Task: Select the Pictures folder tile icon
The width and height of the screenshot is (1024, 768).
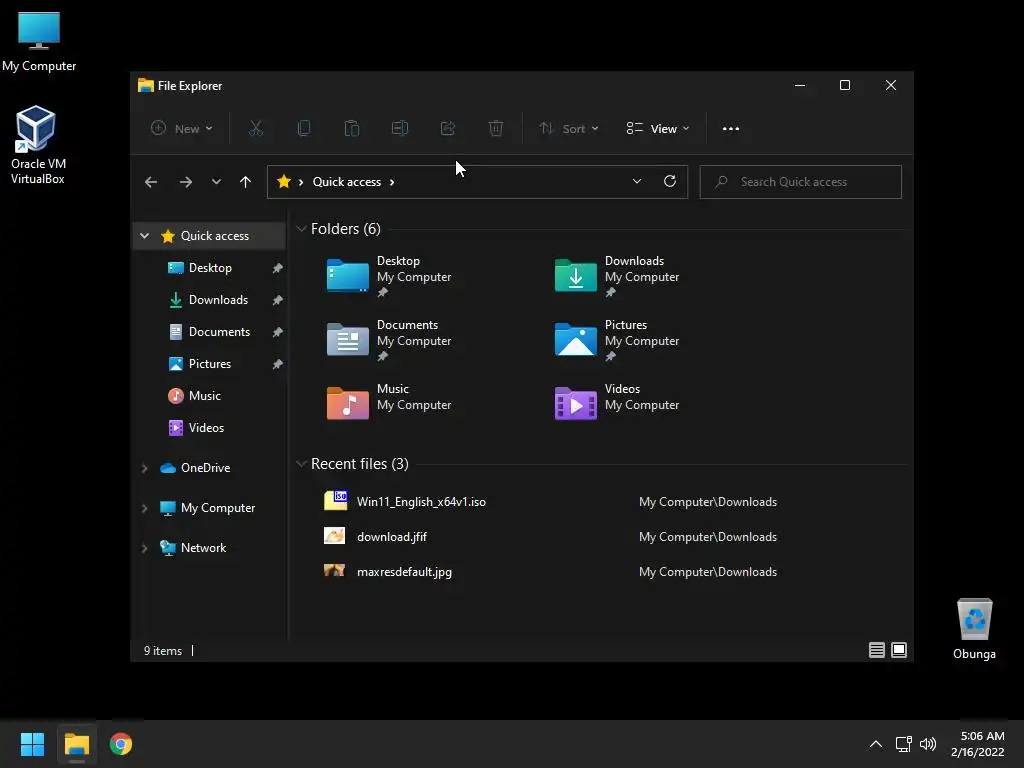Action: pos(575,339)
